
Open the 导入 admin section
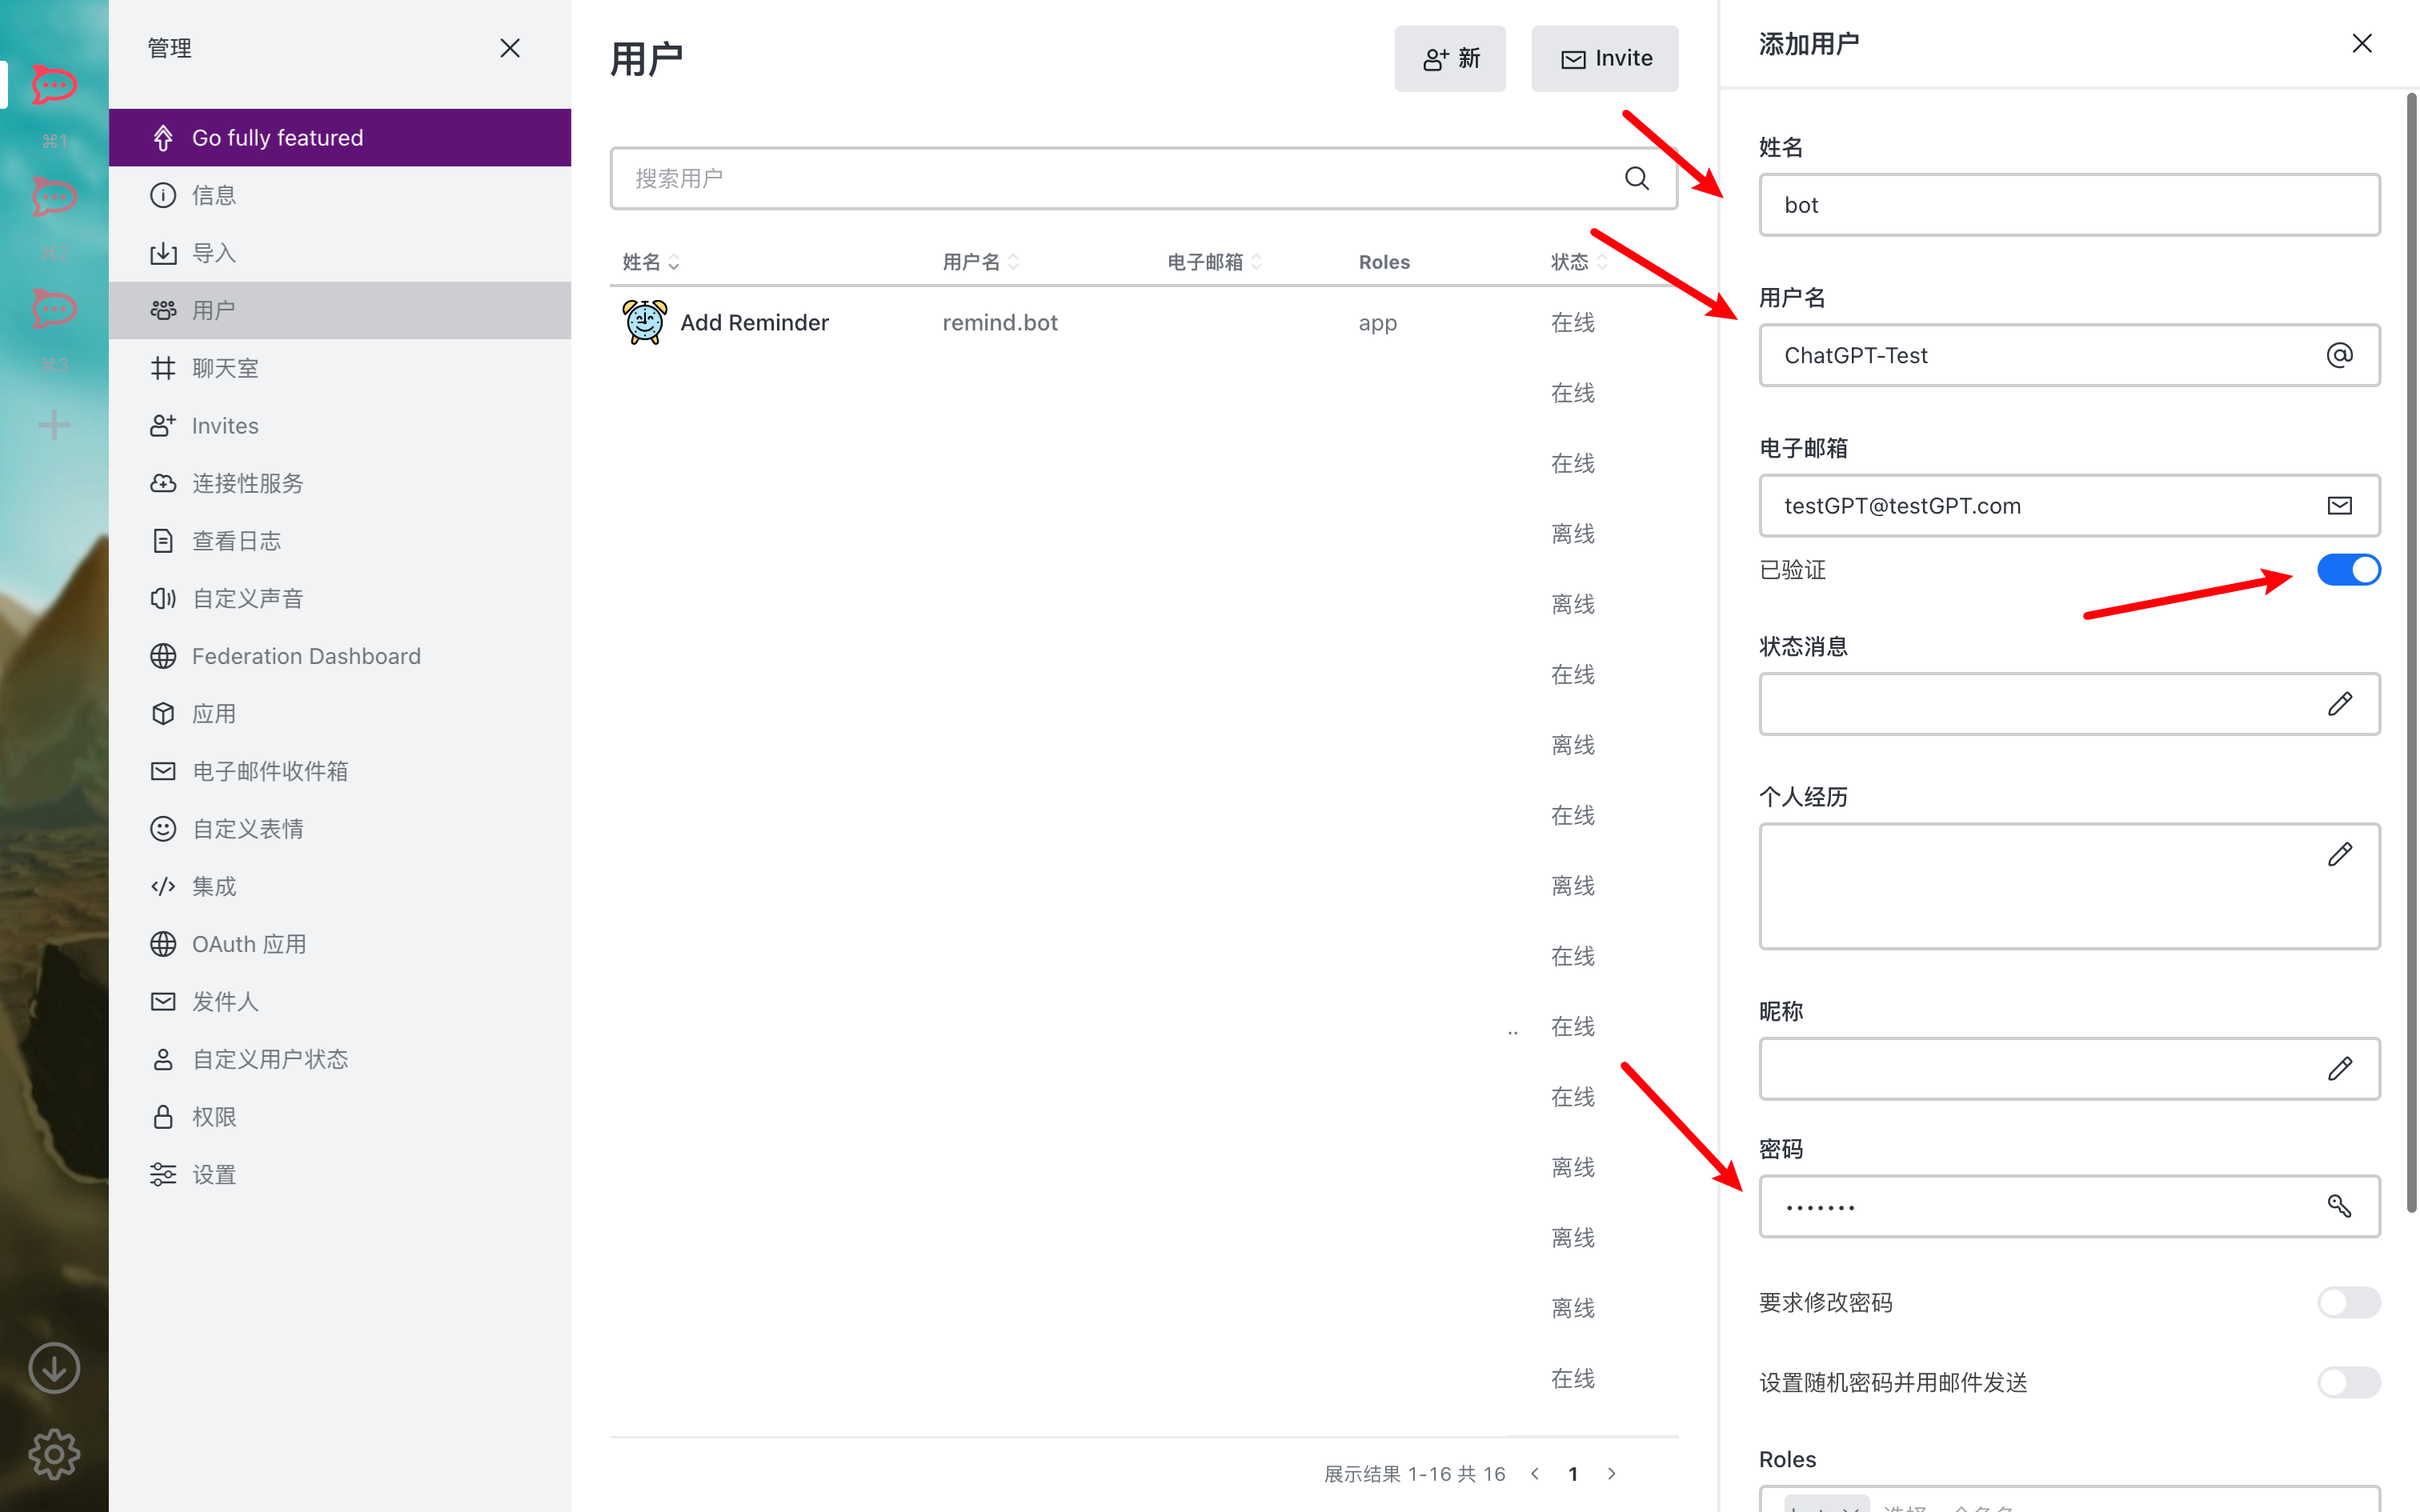click(x=340, y=253)
